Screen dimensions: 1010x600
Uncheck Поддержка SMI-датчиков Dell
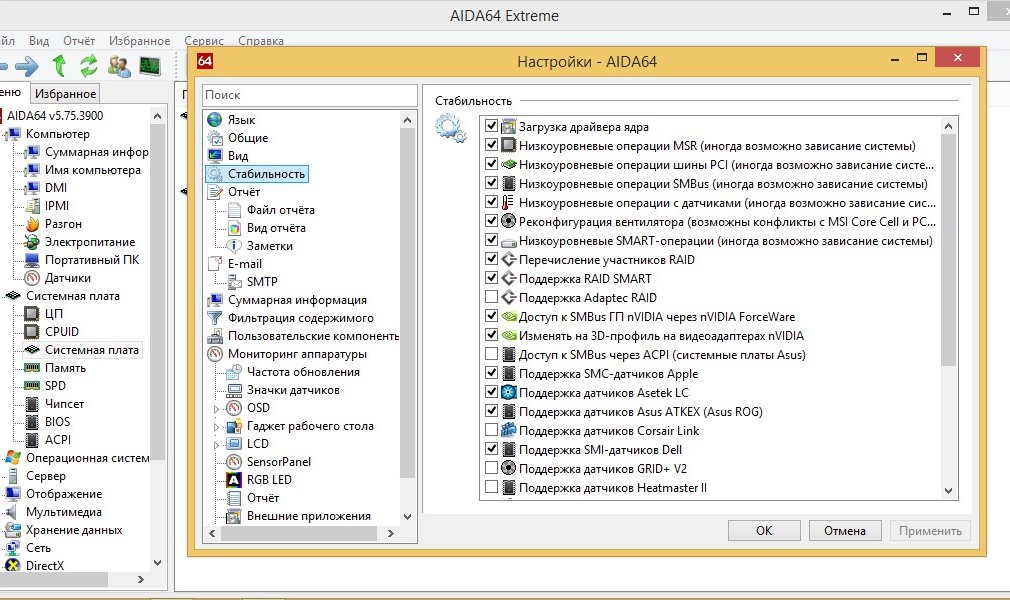pos(491,449)
